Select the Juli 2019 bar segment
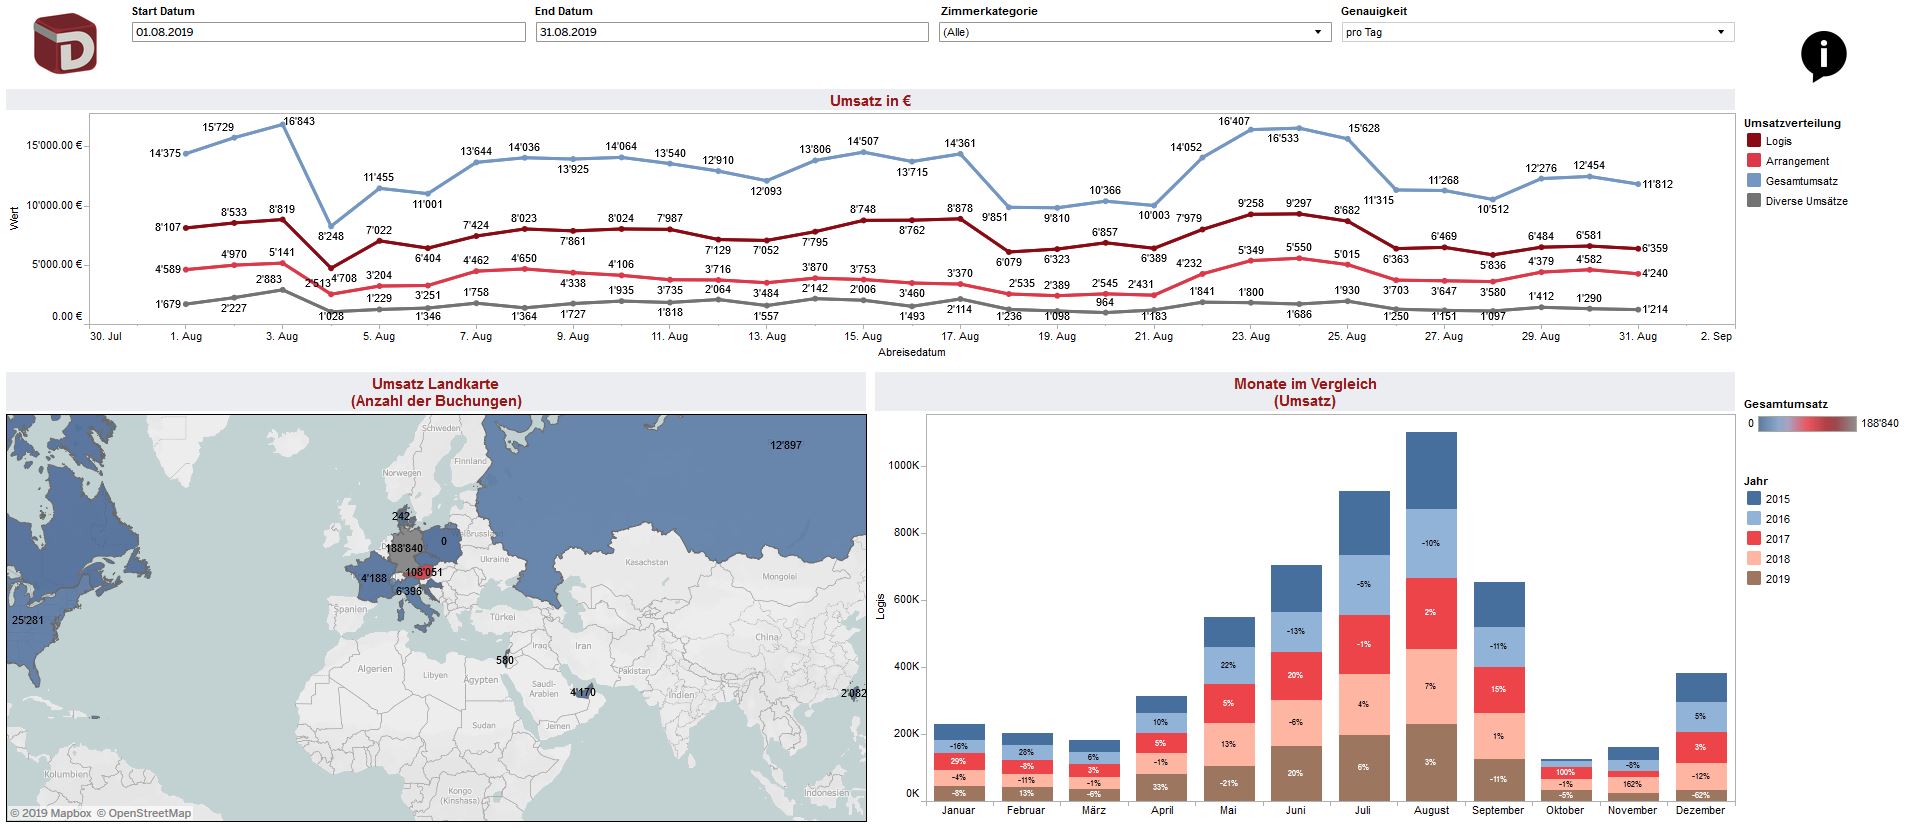 [1364, 767]
